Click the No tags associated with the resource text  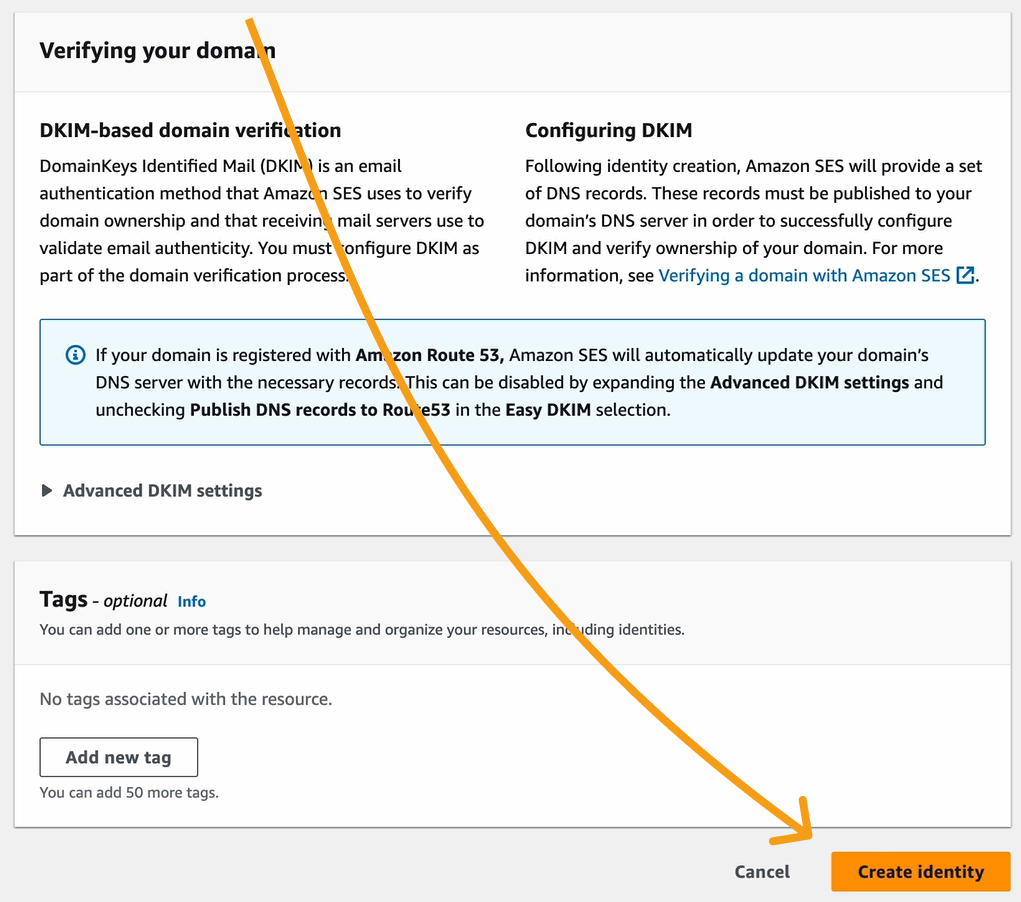point(186,699)
